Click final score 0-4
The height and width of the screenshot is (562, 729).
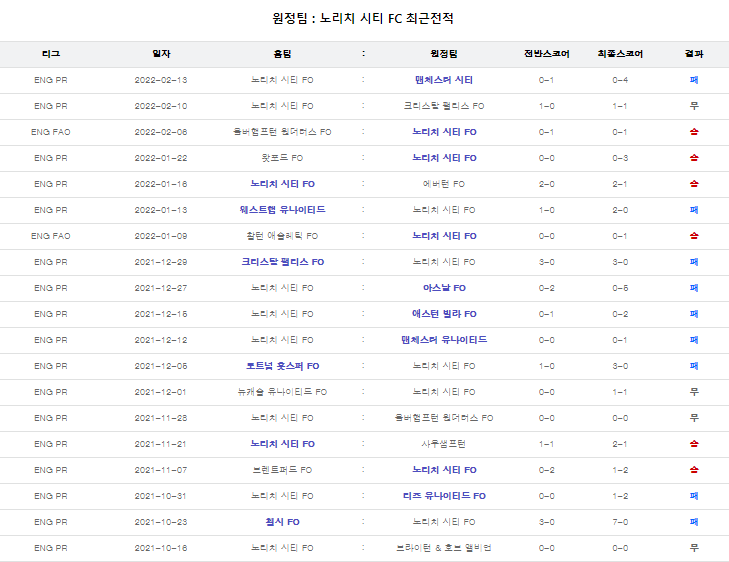[x=620, y=80]
